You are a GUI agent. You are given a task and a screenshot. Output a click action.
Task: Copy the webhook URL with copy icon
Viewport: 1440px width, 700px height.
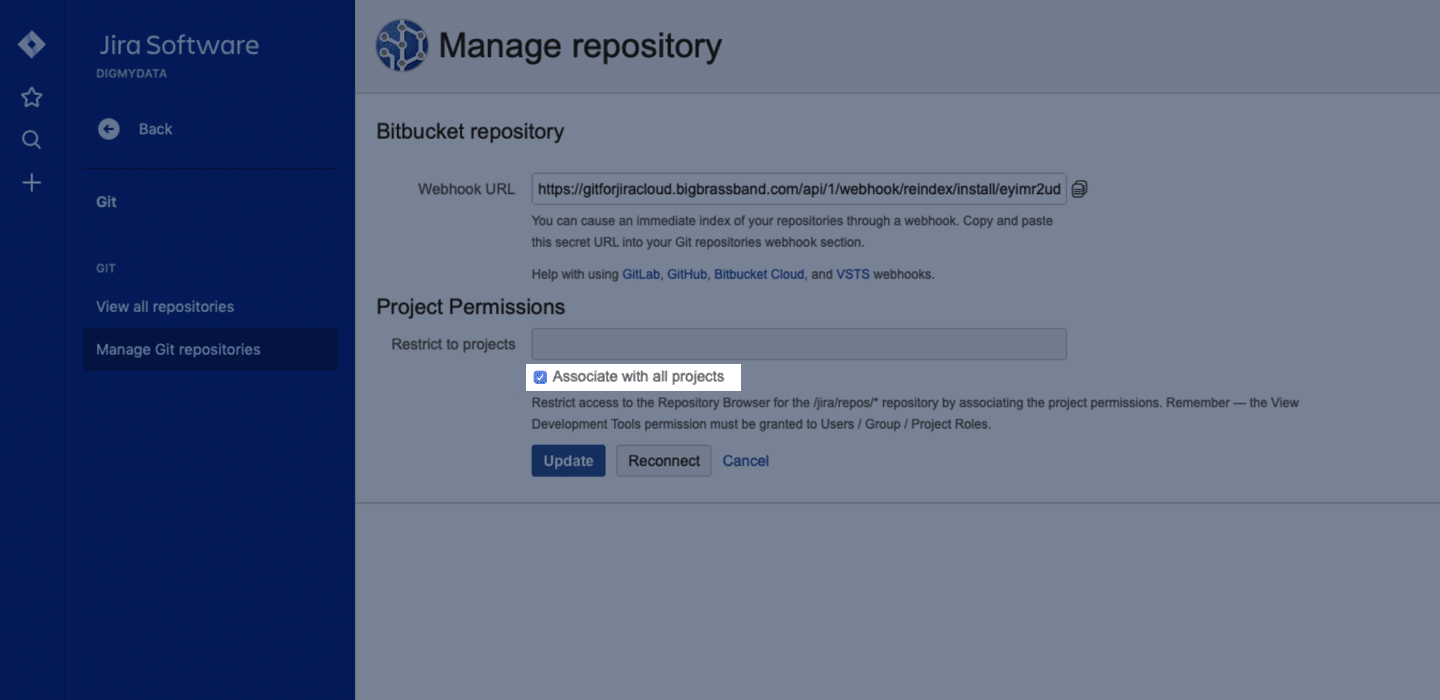(x=1079, y=189)
